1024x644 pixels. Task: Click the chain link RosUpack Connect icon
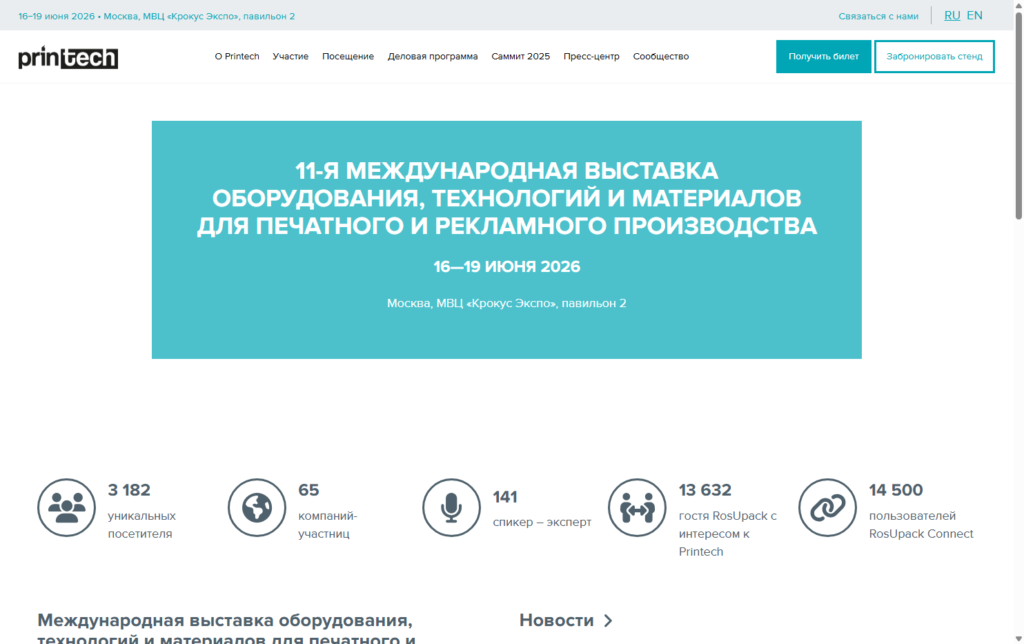click(x=827, y=508)
